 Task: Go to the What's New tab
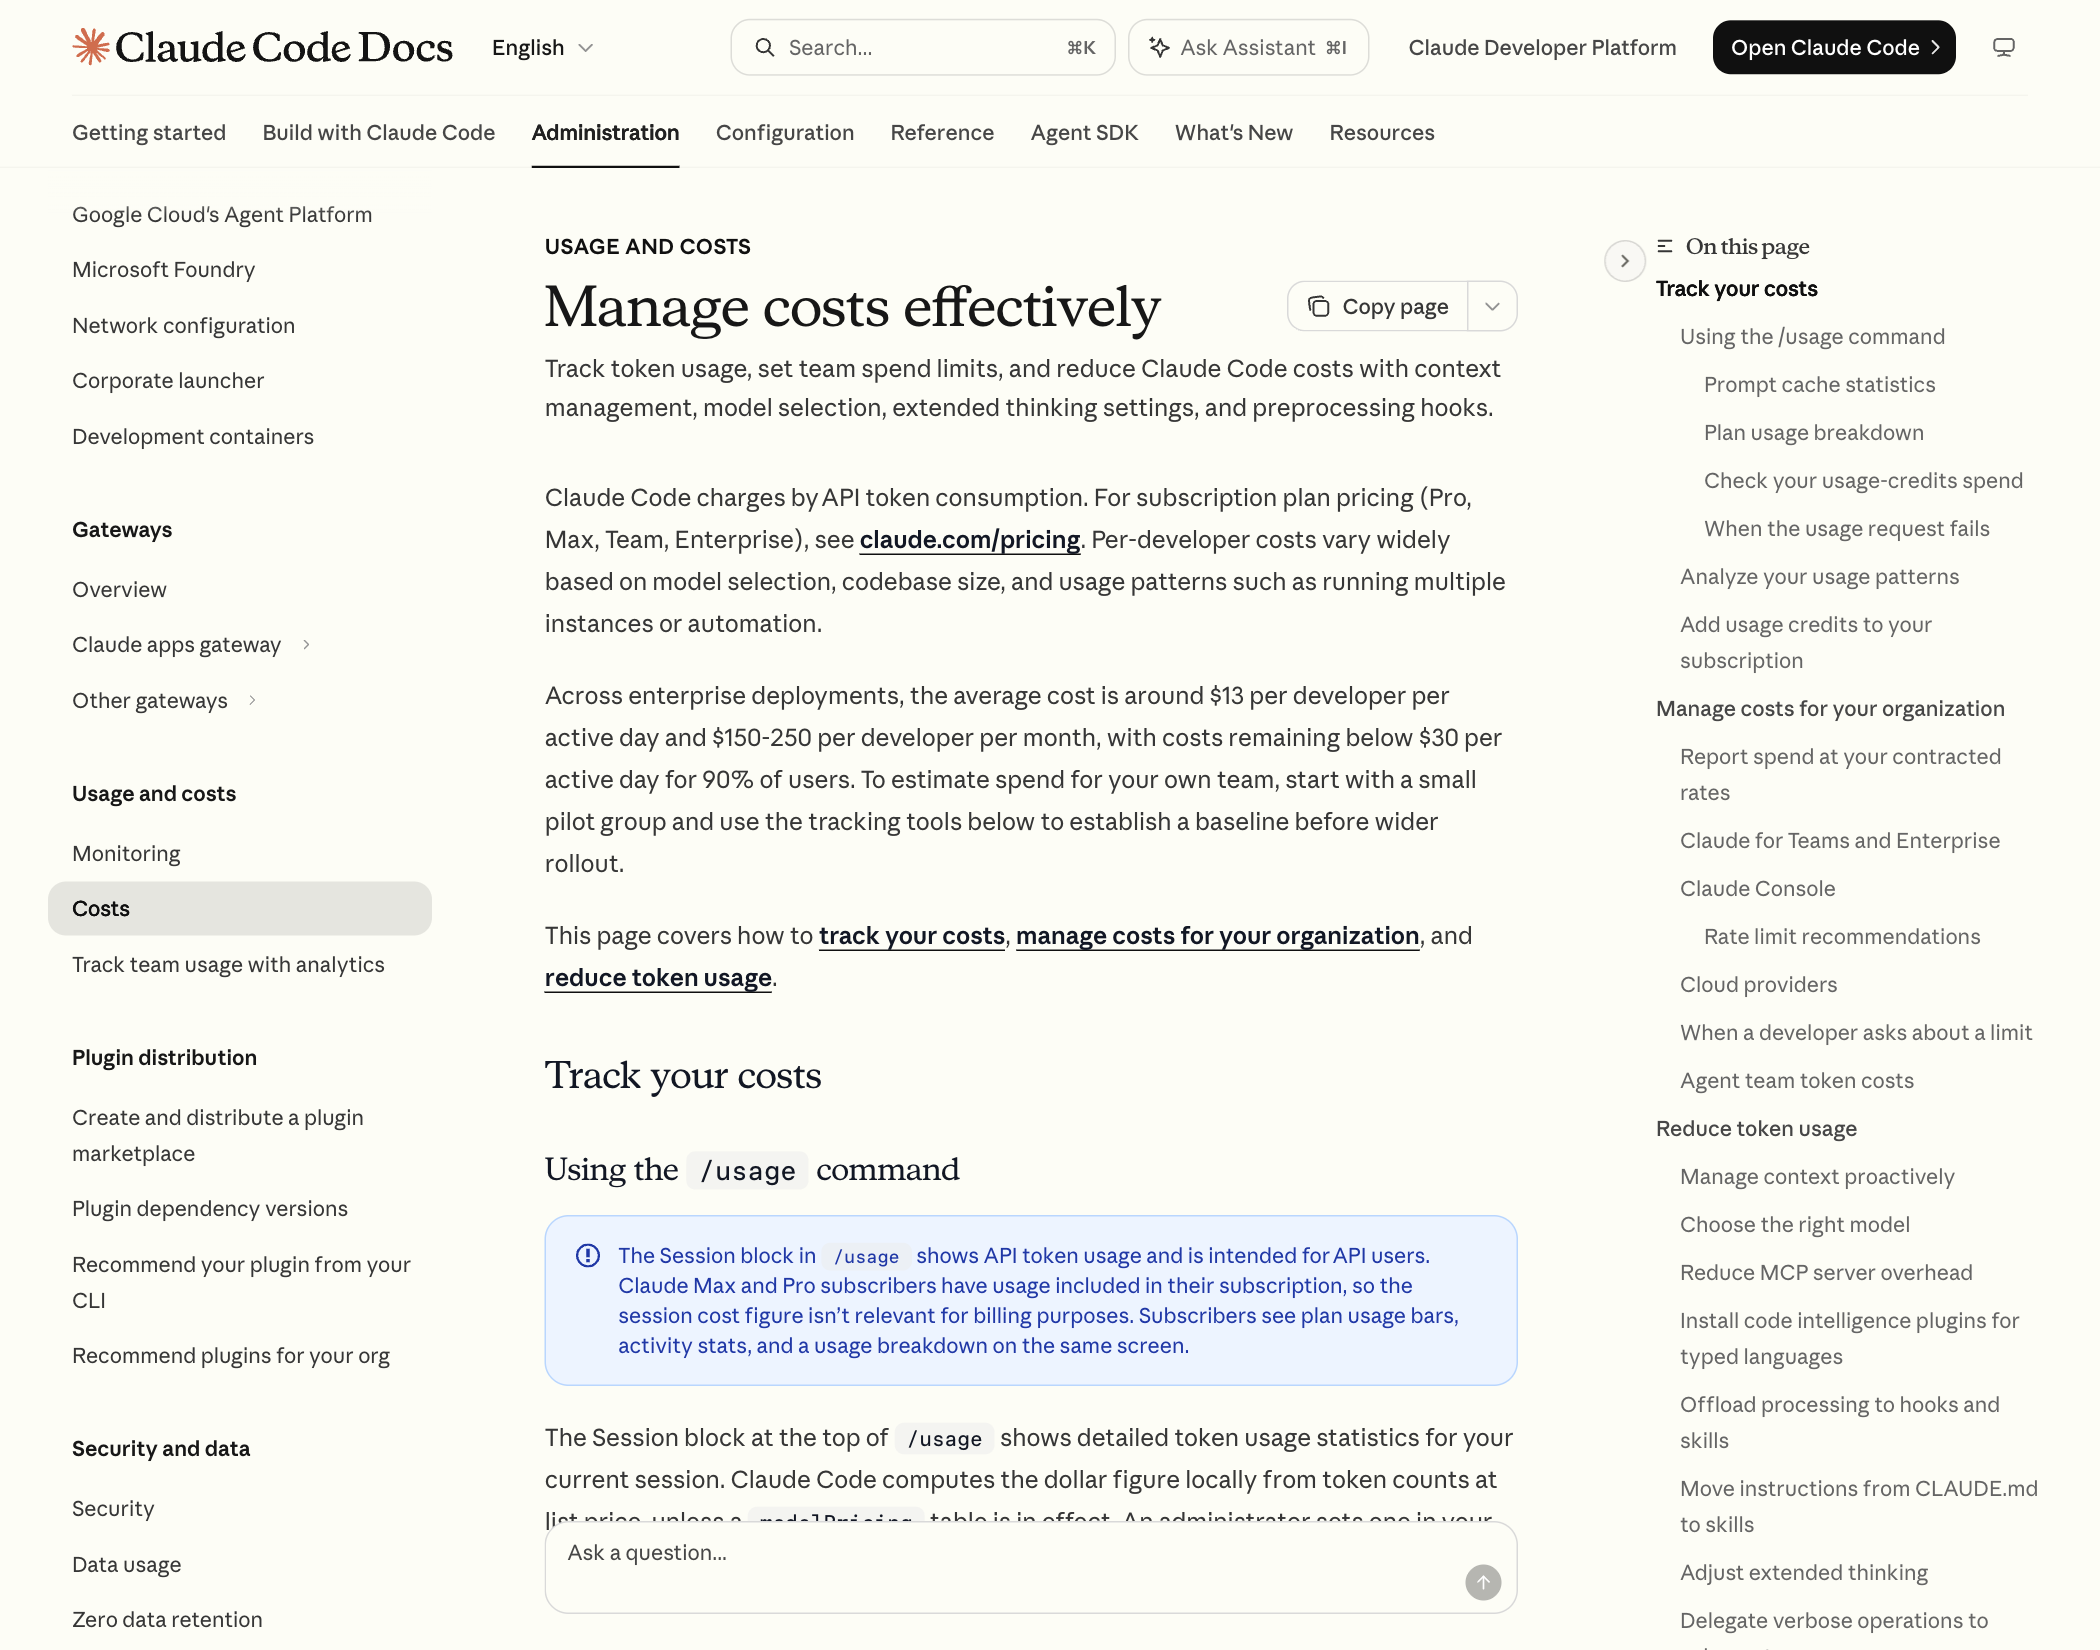point(1233,132)
